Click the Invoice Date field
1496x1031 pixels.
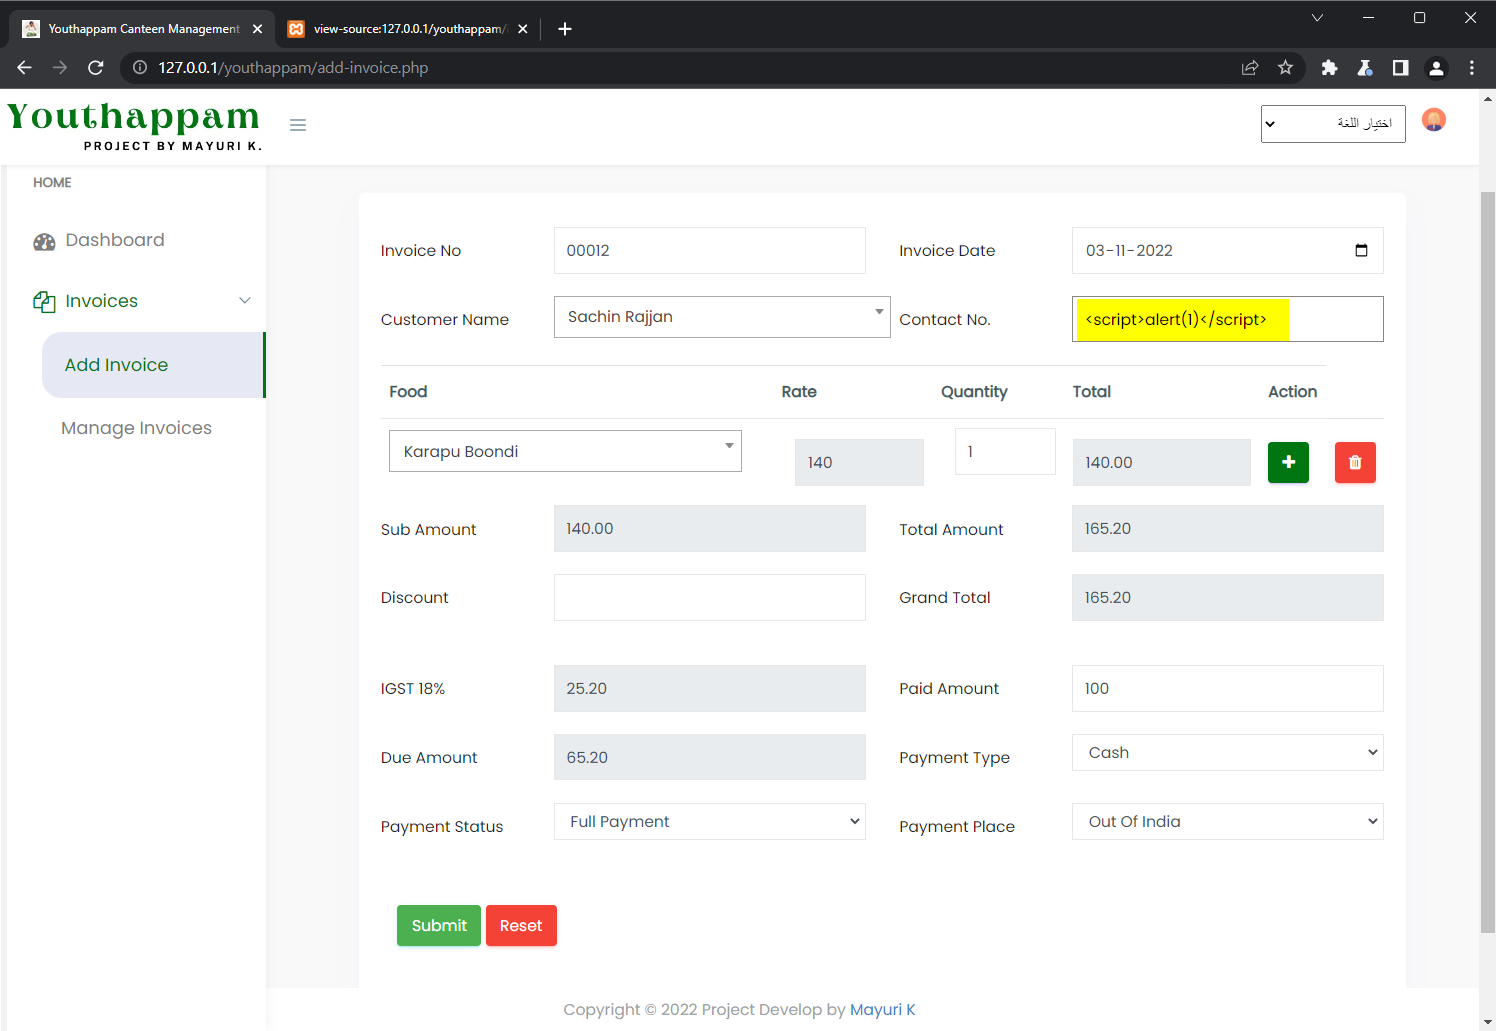(x=1227, y=250)
